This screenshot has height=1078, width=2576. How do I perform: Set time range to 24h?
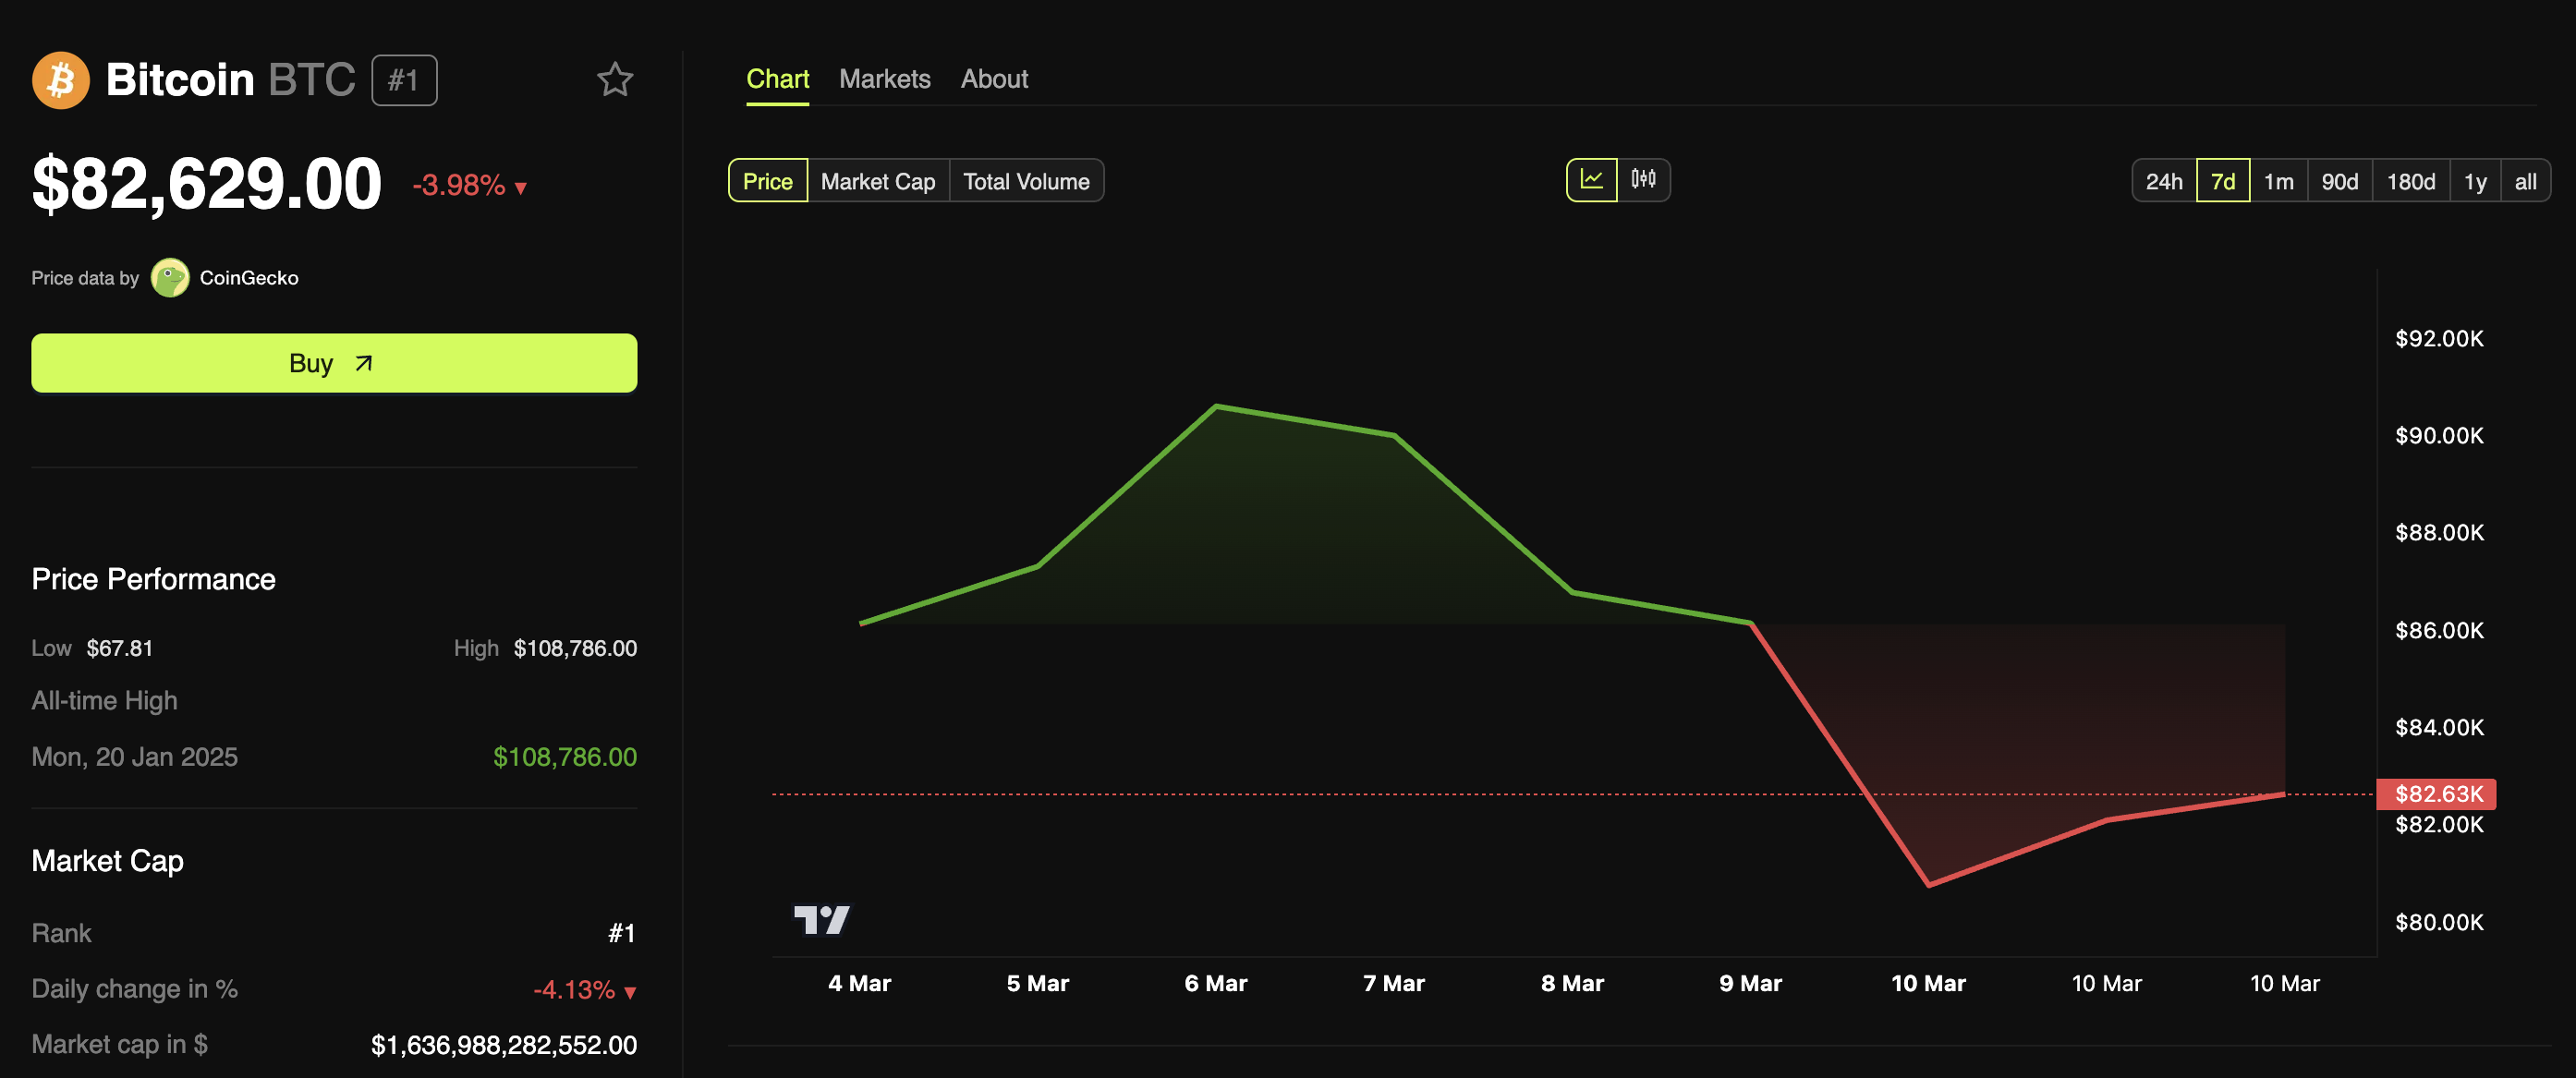[x=2163, y=181]
